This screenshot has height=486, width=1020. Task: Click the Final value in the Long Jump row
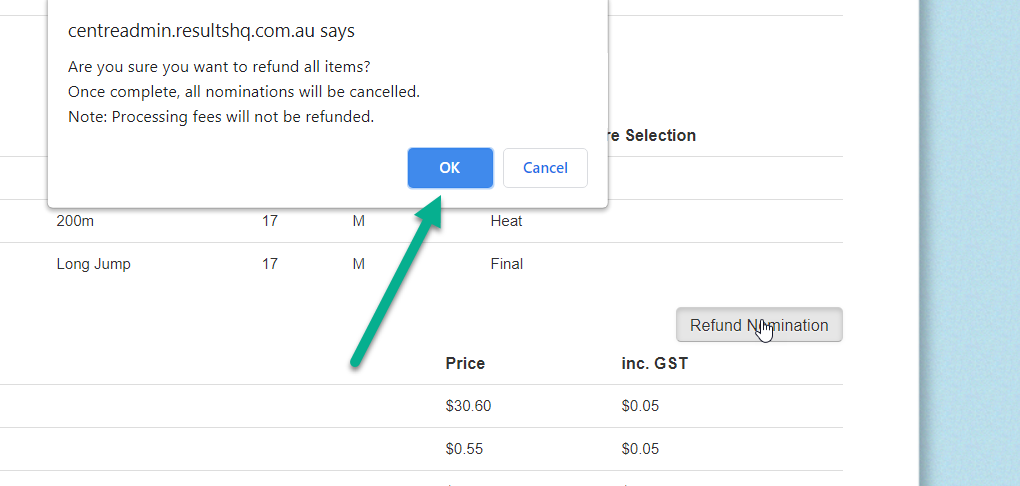[507, 264]
